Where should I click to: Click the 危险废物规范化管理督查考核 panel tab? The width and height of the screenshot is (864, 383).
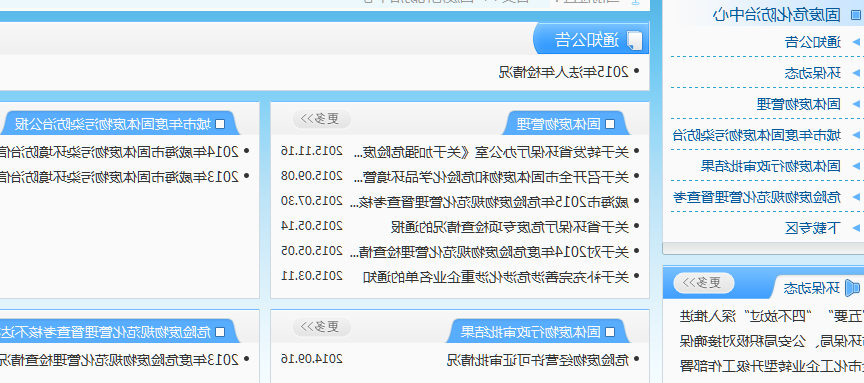click(106, 332)
